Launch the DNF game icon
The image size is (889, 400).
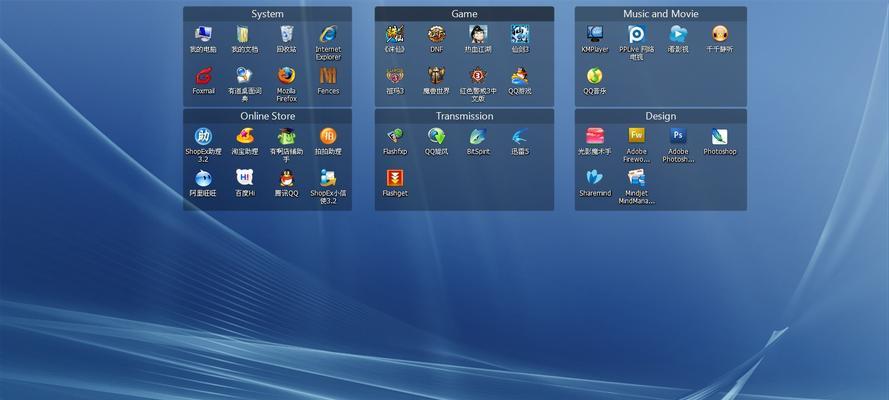[x=437, y=35]
